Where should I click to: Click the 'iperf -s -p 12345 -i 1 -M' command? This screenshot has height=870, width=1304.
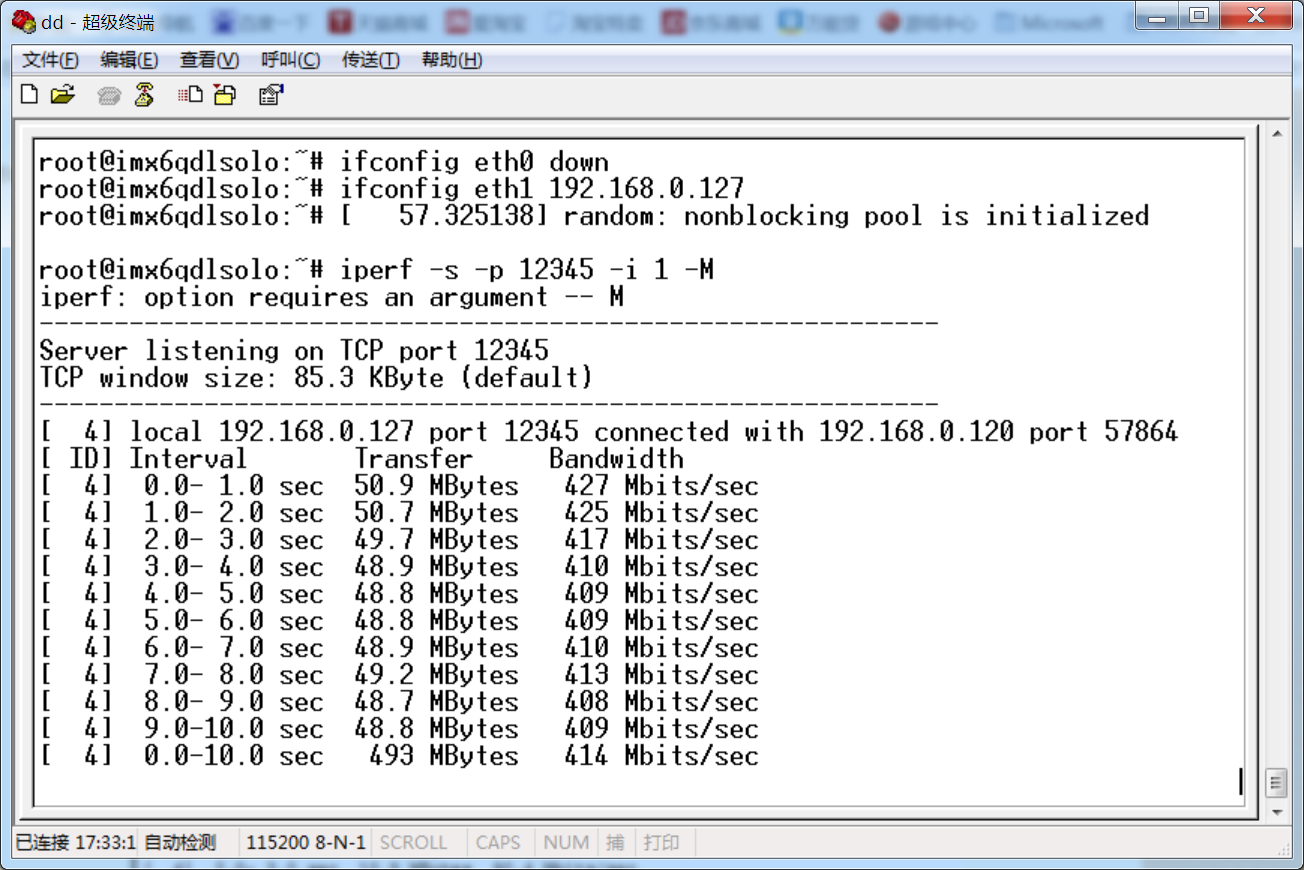click(x=527, y=270)
